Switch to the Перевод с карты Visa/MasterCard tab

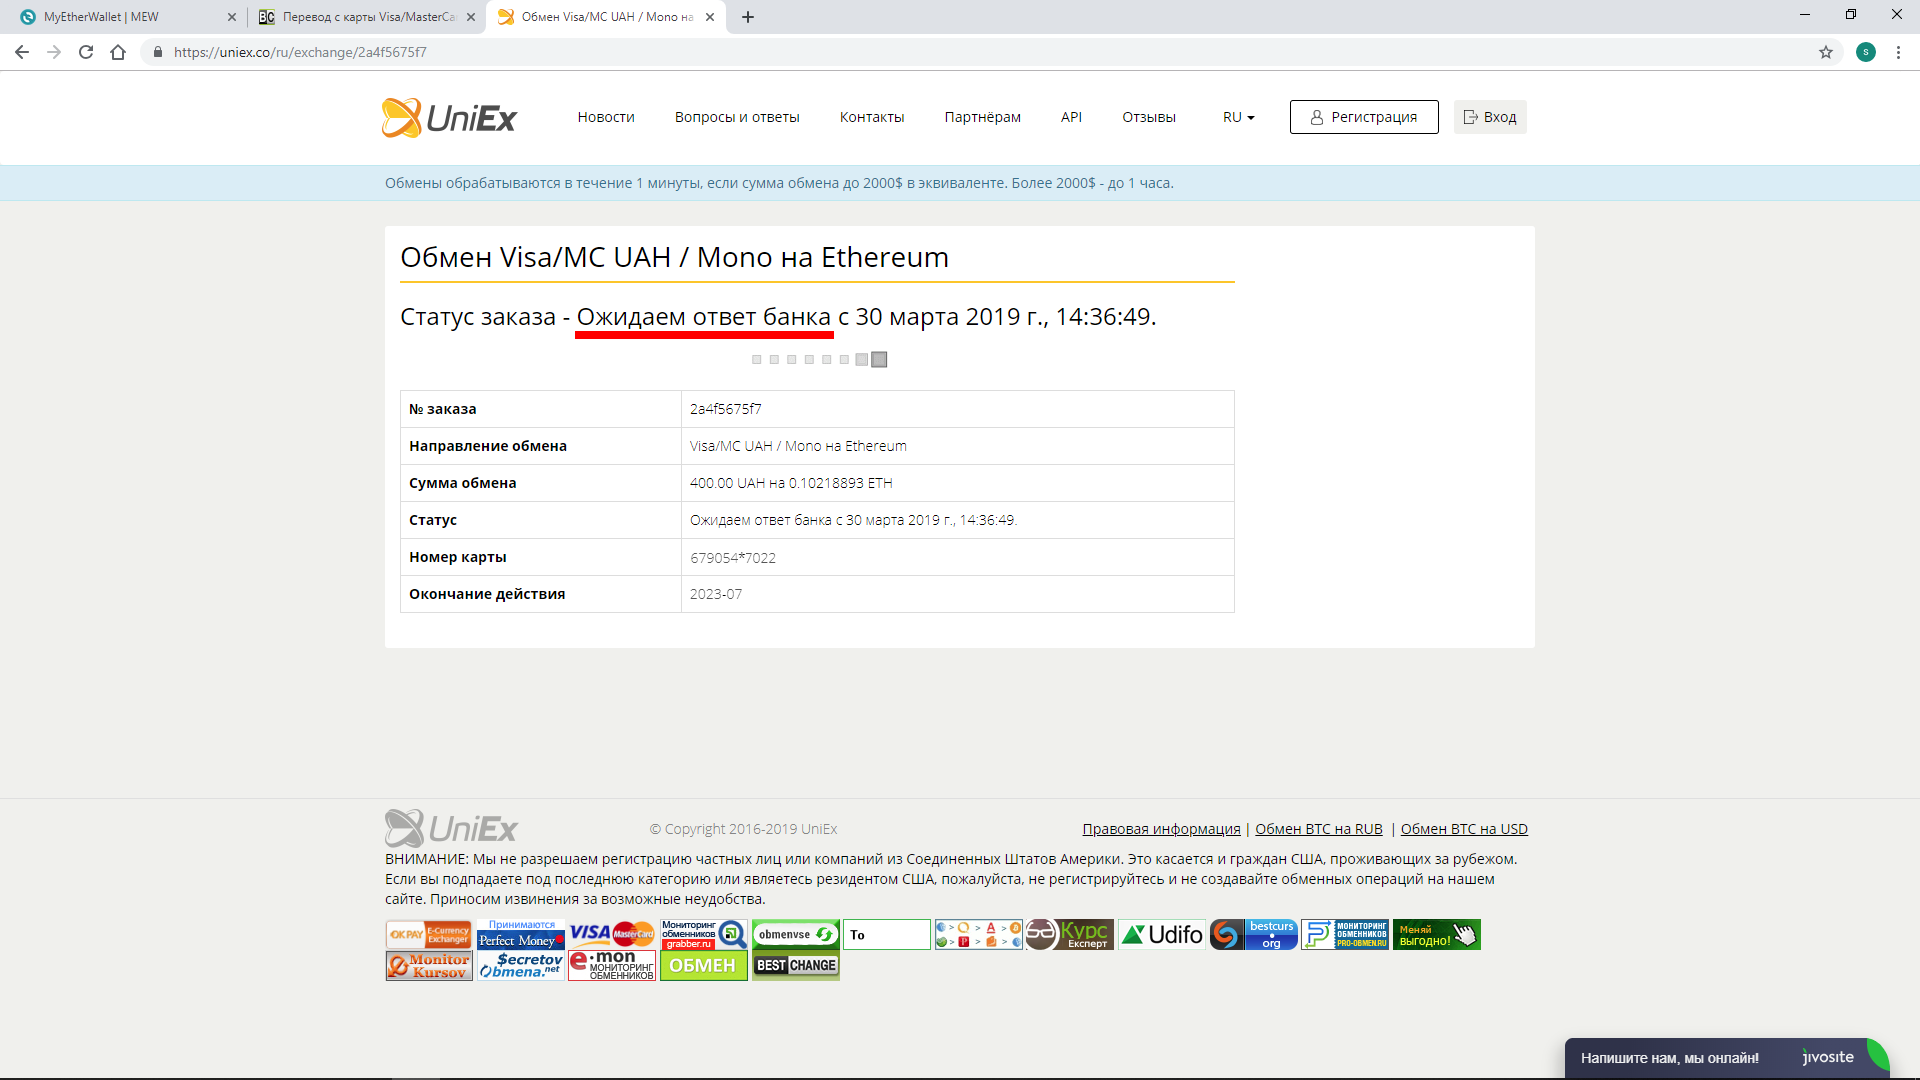coord(367,17)
